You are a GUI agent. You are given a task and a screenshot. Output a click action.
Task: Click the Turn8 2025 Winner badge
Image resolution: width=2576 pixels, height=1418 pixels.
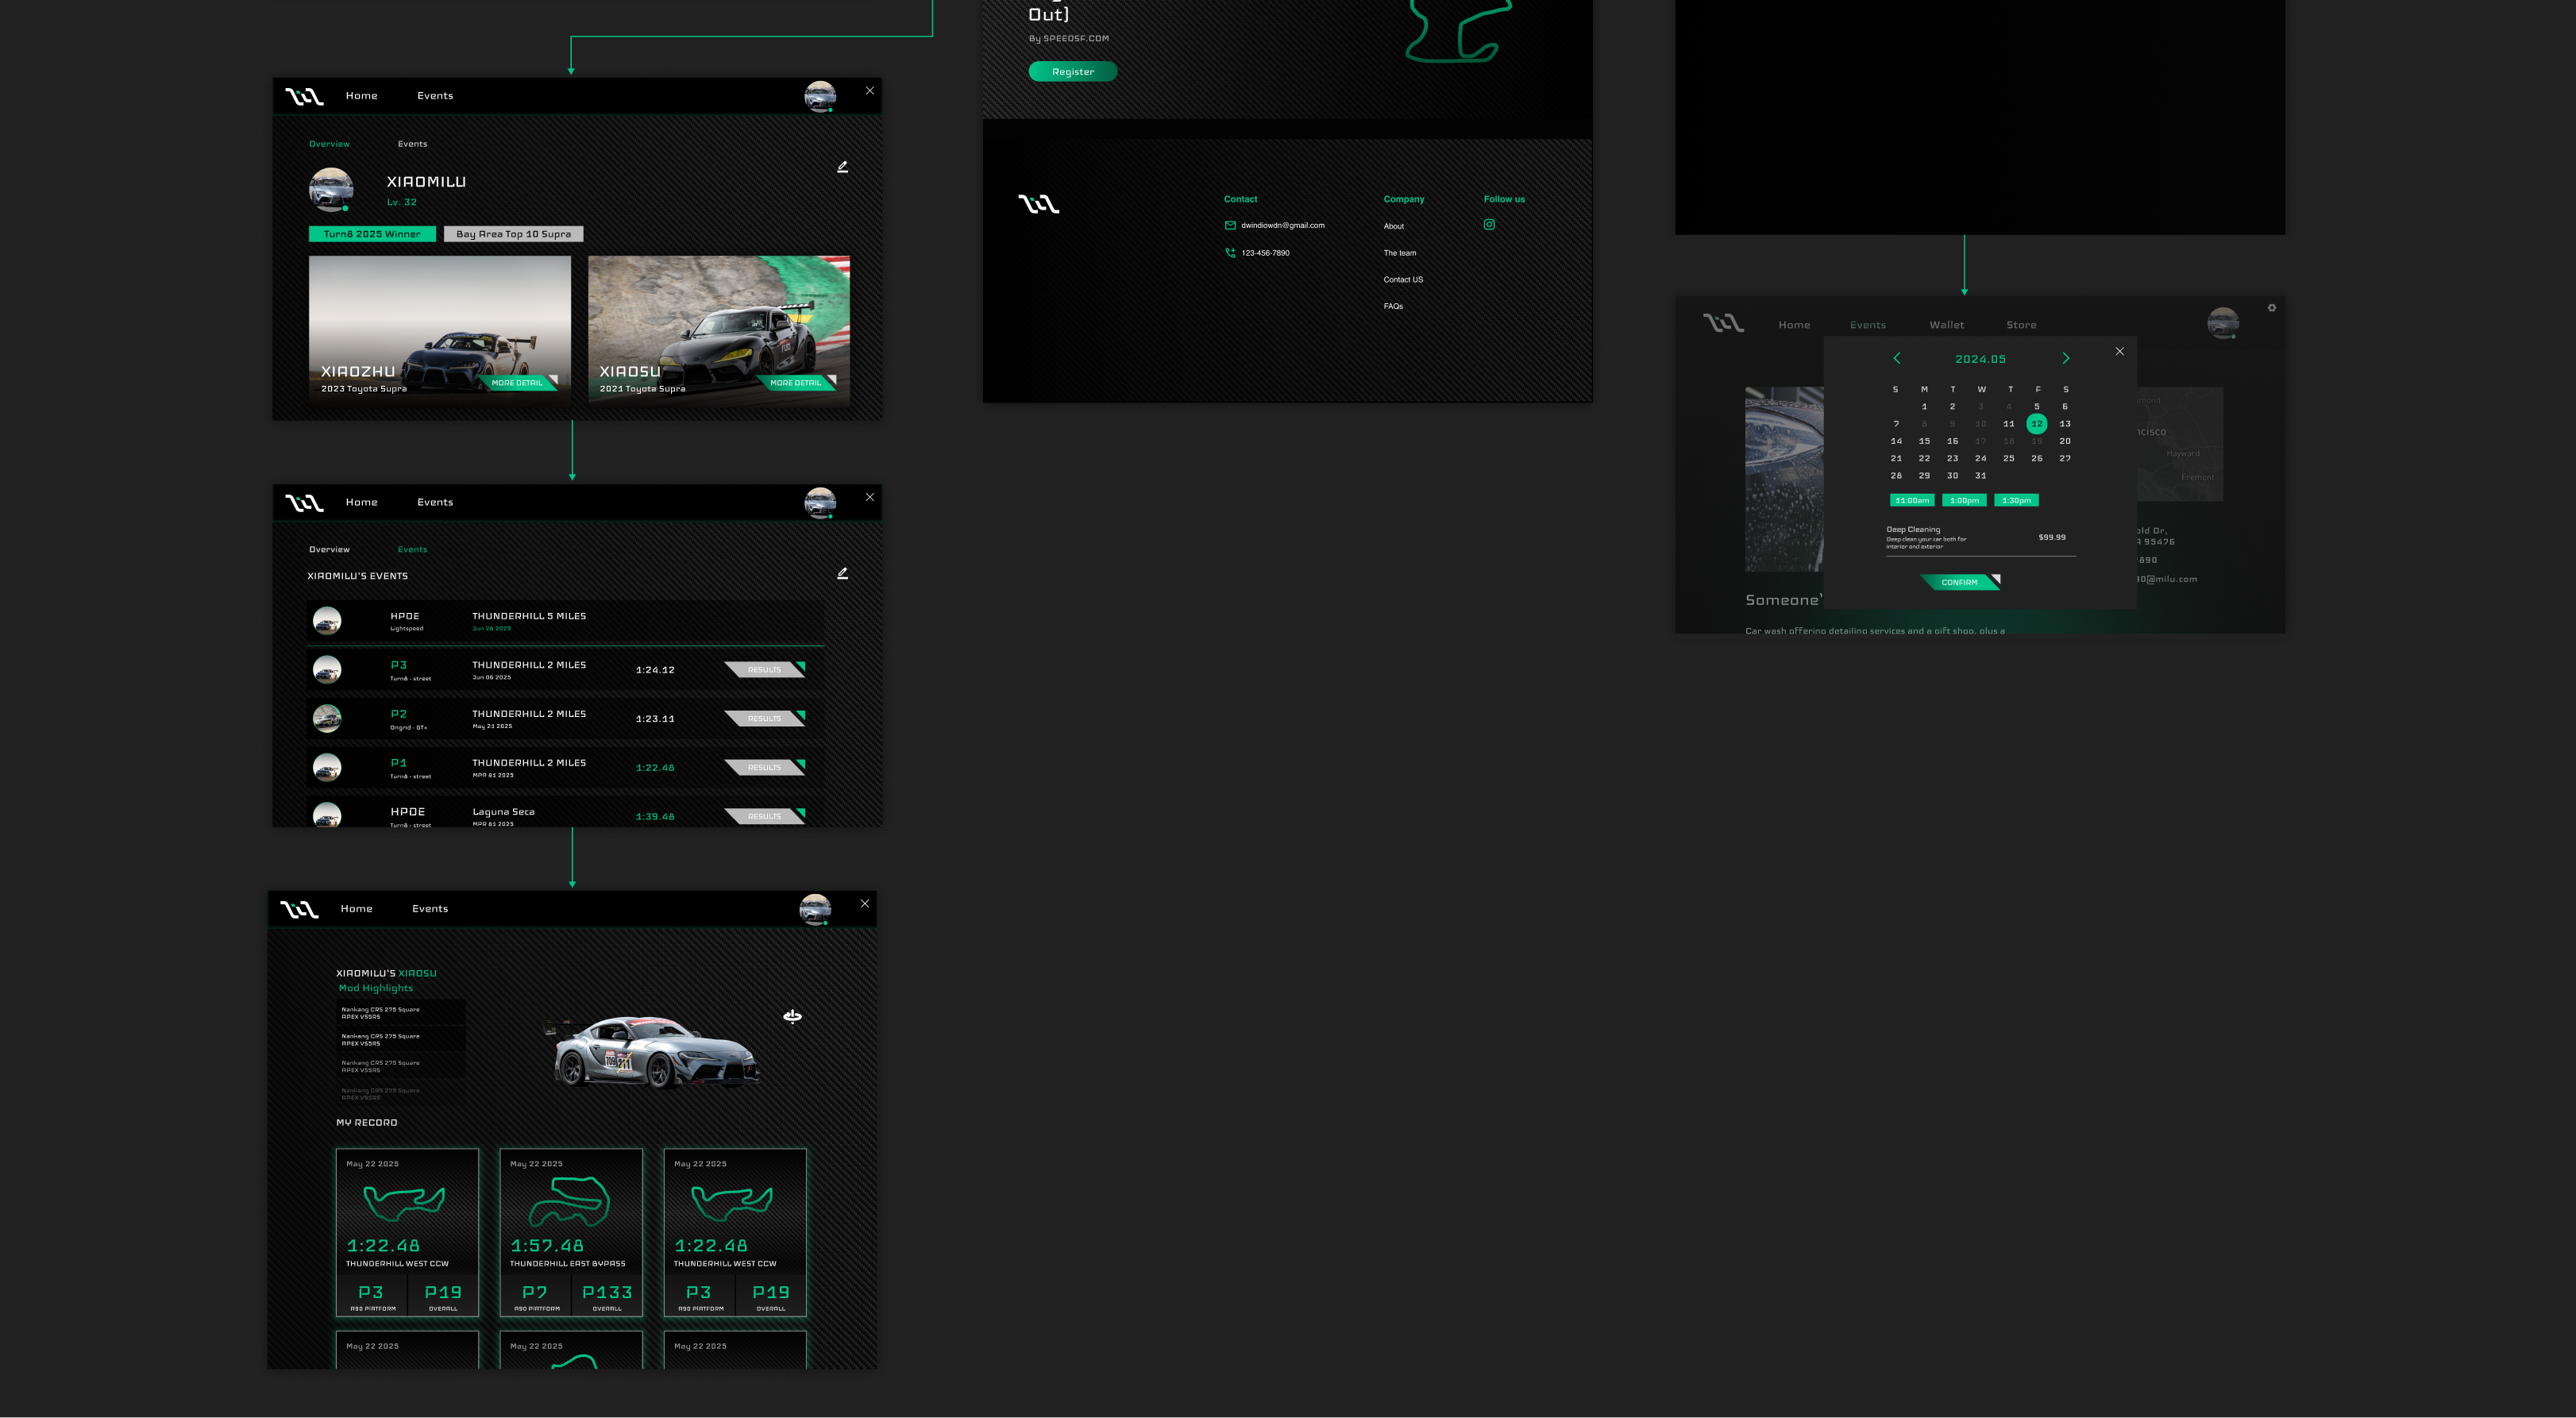(372, 234)
